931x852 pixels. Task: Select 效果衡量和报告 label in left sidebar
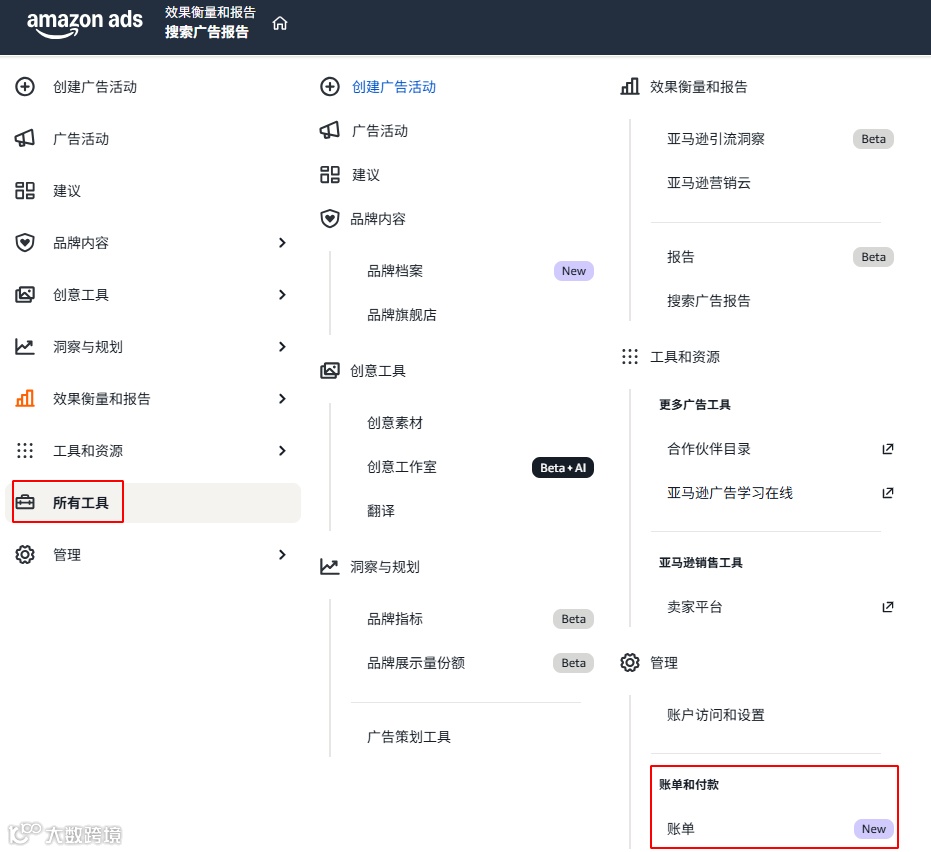(102, 398)
